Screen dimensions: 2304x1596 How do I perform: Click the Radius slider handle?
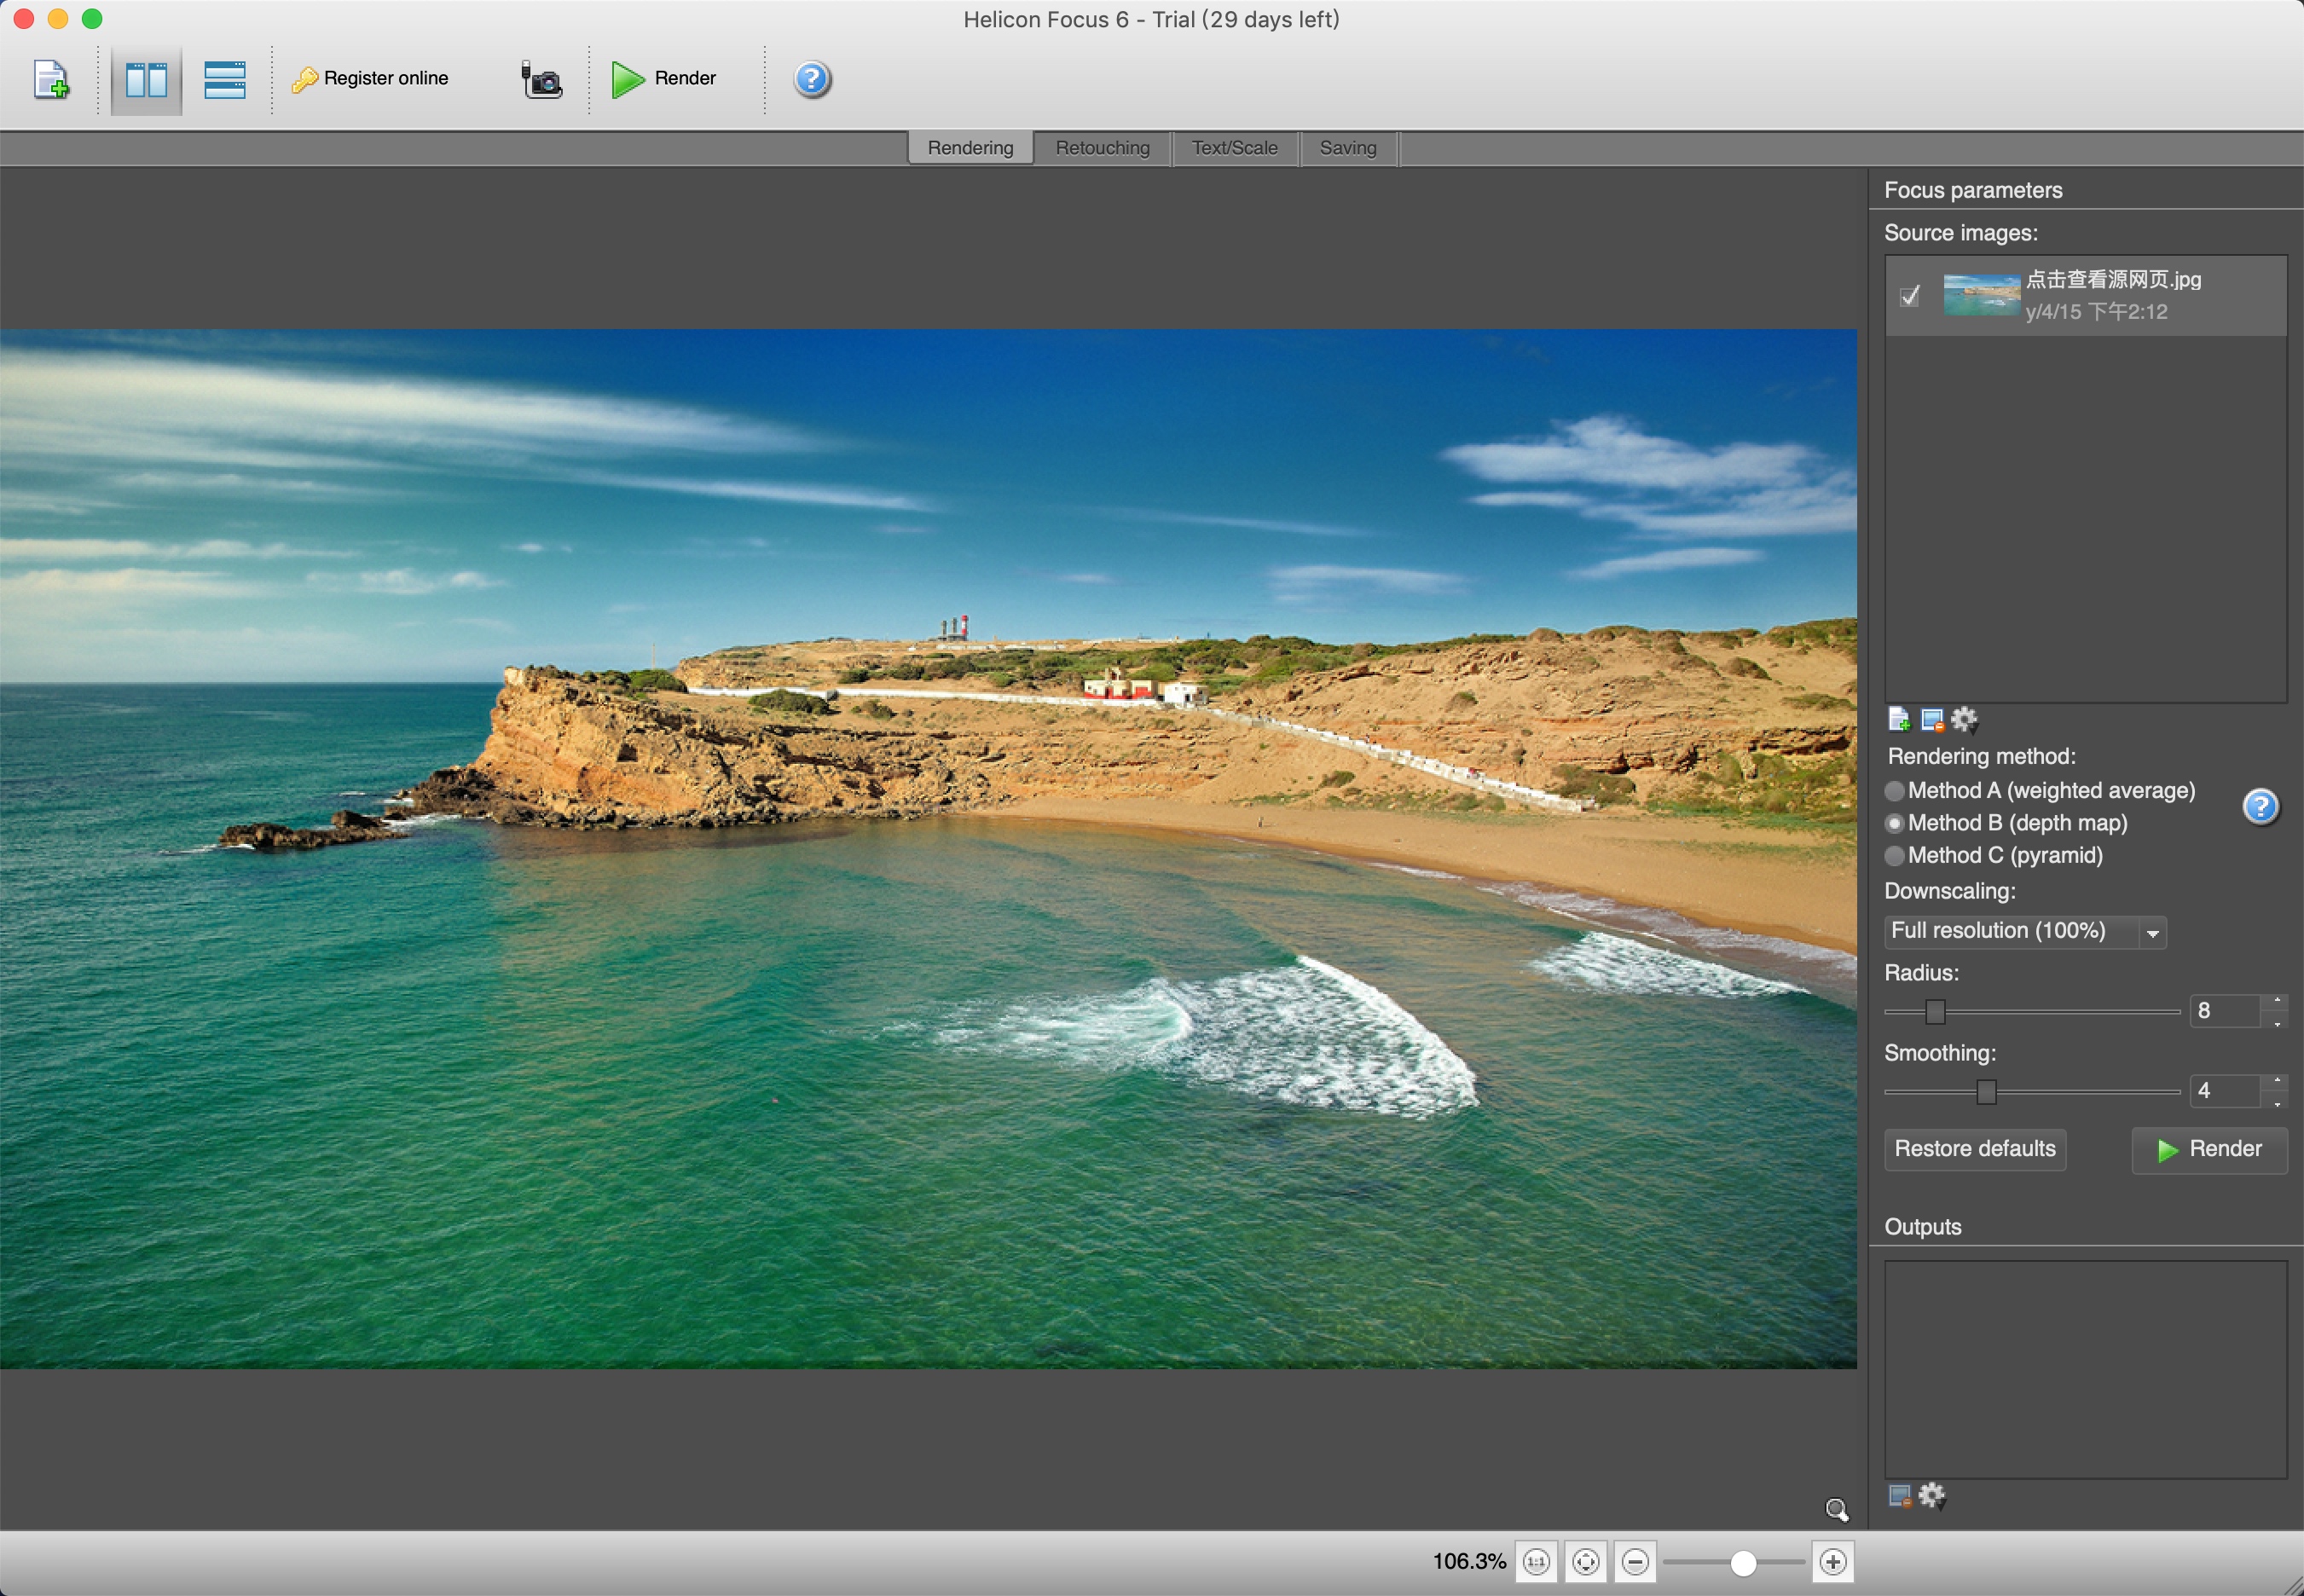[x=1935, y=1012]
